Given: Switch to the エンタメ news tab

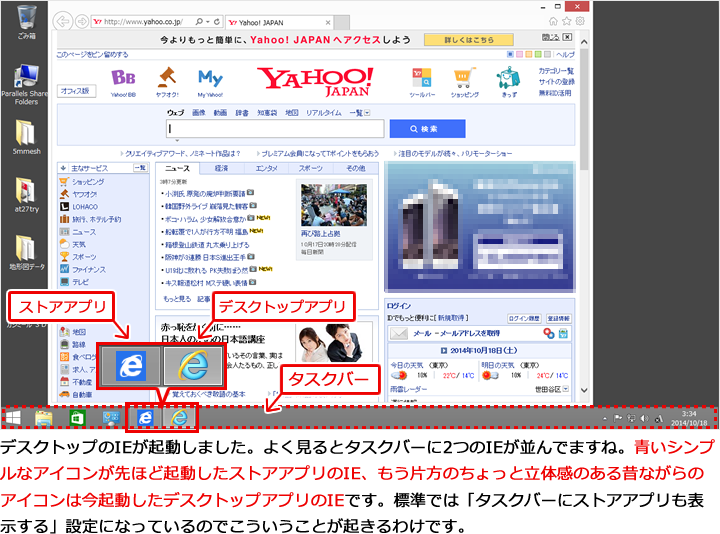Looking at the screenshot, I should tap(266, 168).
